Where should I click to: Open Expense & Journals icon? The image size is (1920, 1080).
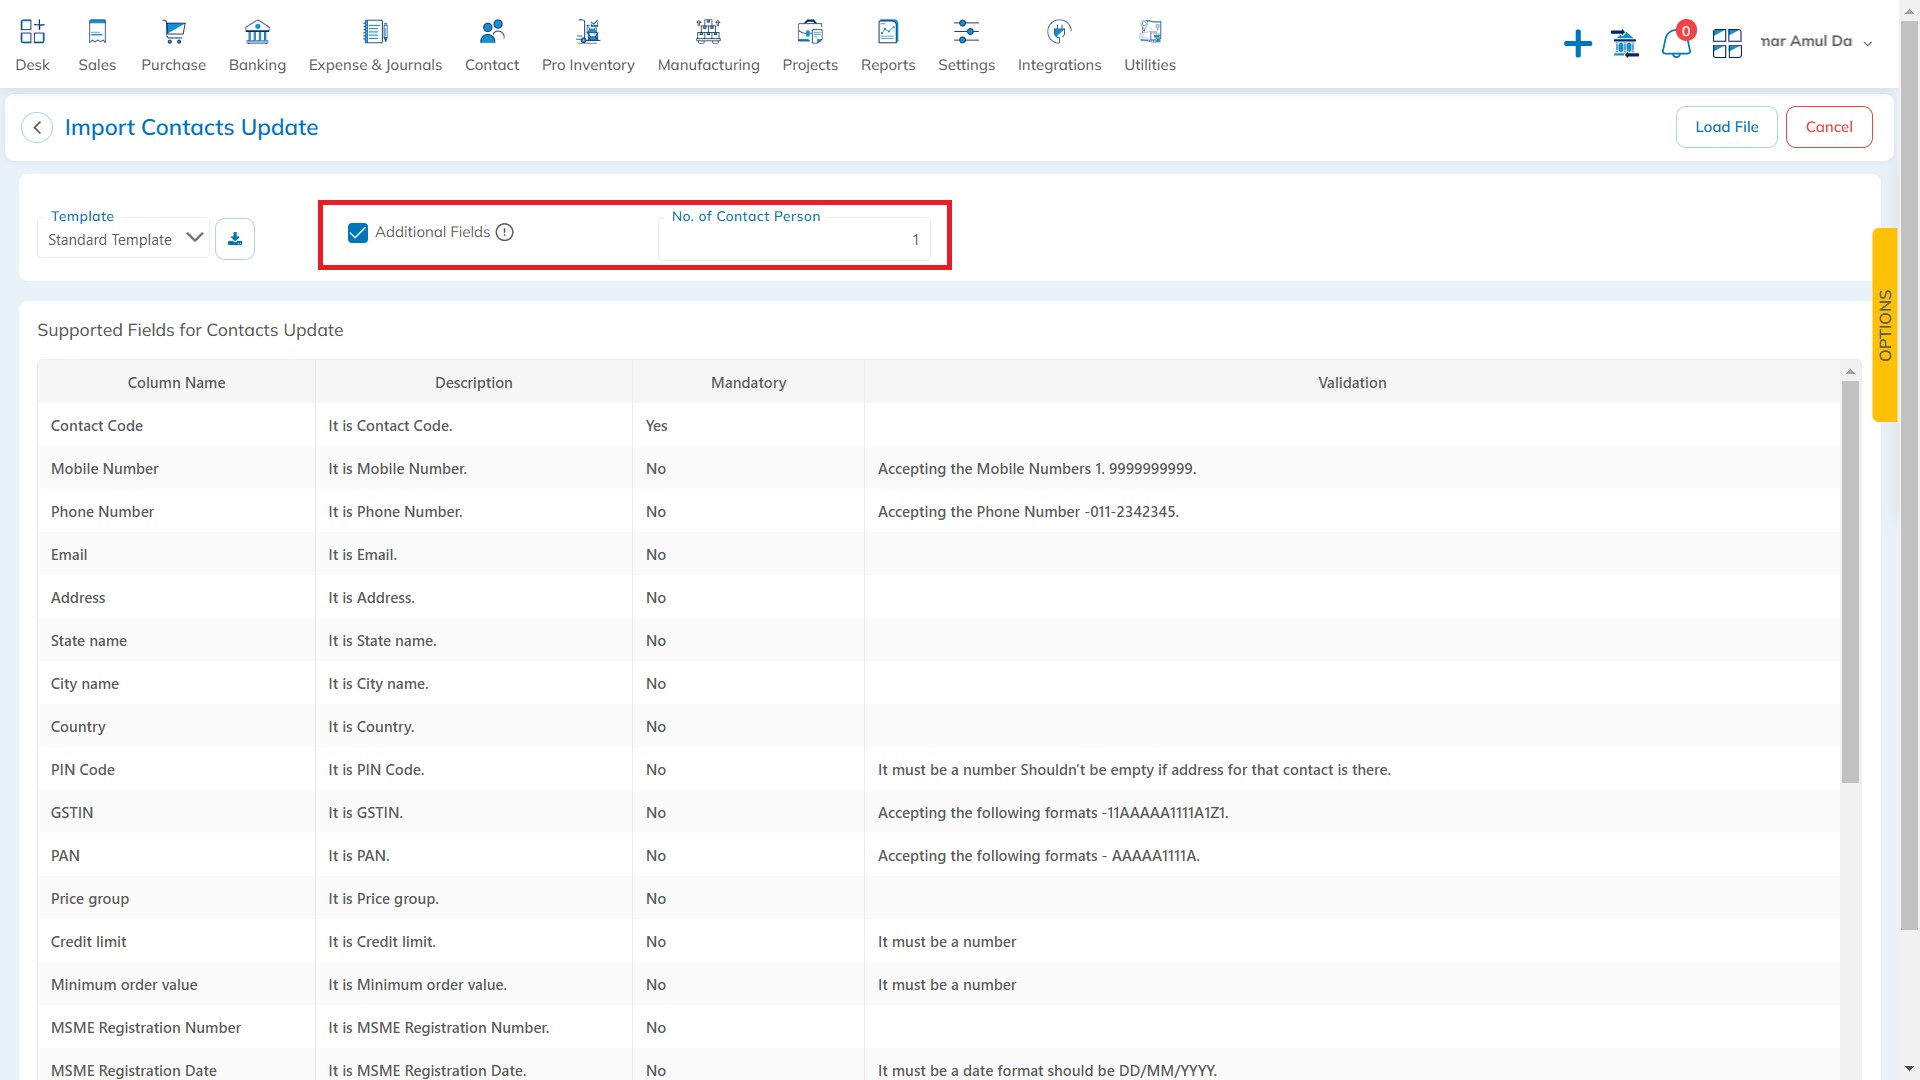[x=375, y=32]
